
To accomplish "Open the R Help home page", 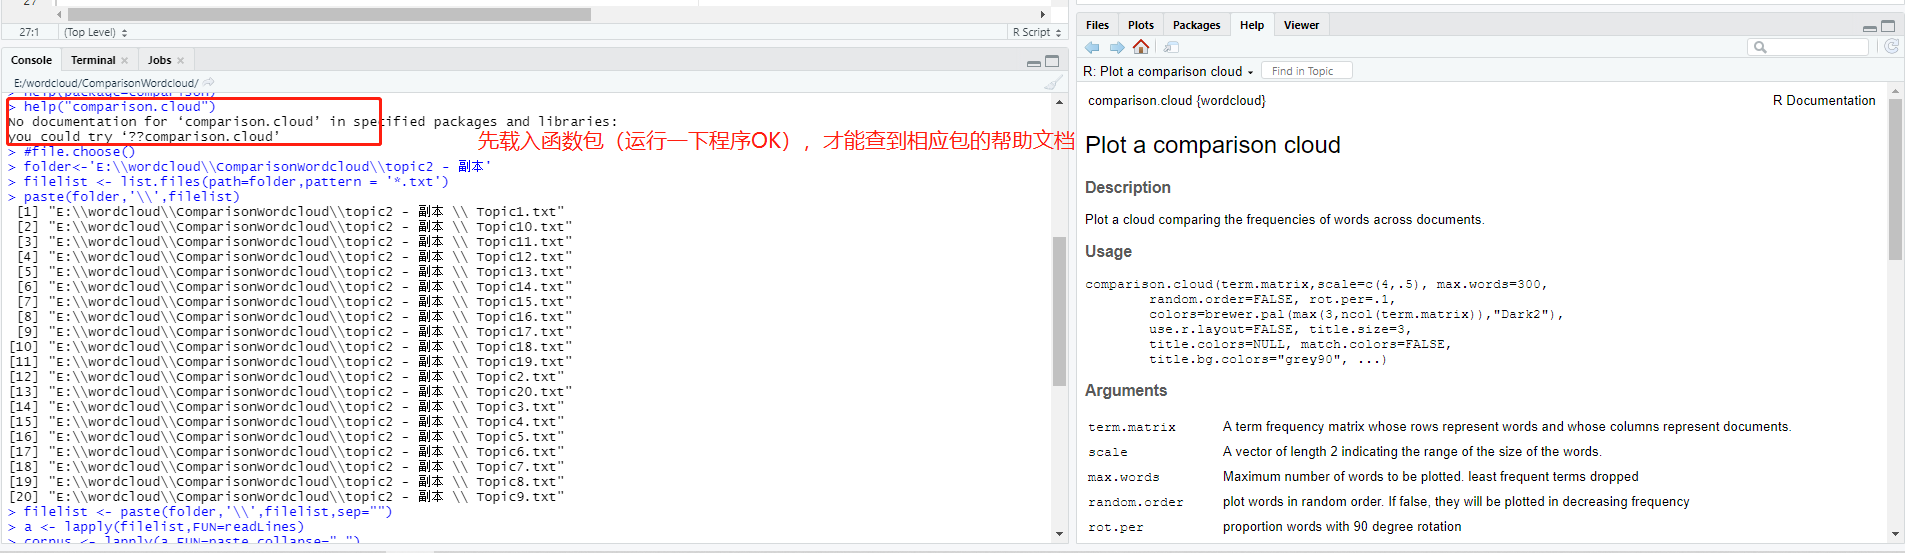I will pos(1141,47).
